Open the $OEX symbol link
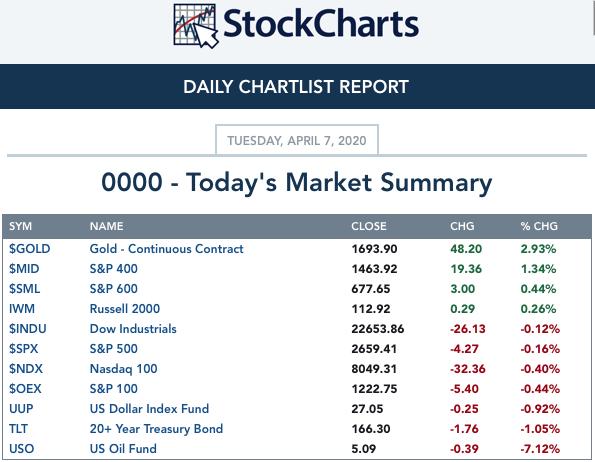This screenshot has width=595, height=462. click(x=25, y=389)
